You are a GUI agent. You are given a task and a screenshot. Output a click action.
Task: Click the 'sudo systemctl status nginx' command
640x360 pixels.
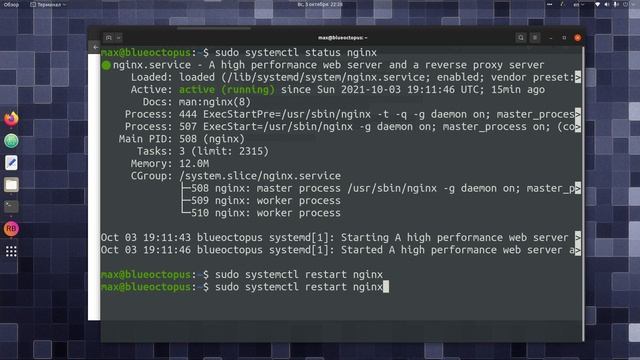point(296,53)
